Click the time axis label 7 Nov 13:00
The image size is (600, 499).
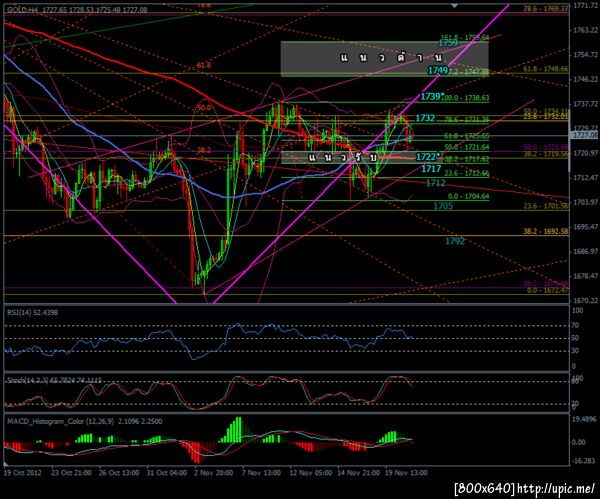261,473
